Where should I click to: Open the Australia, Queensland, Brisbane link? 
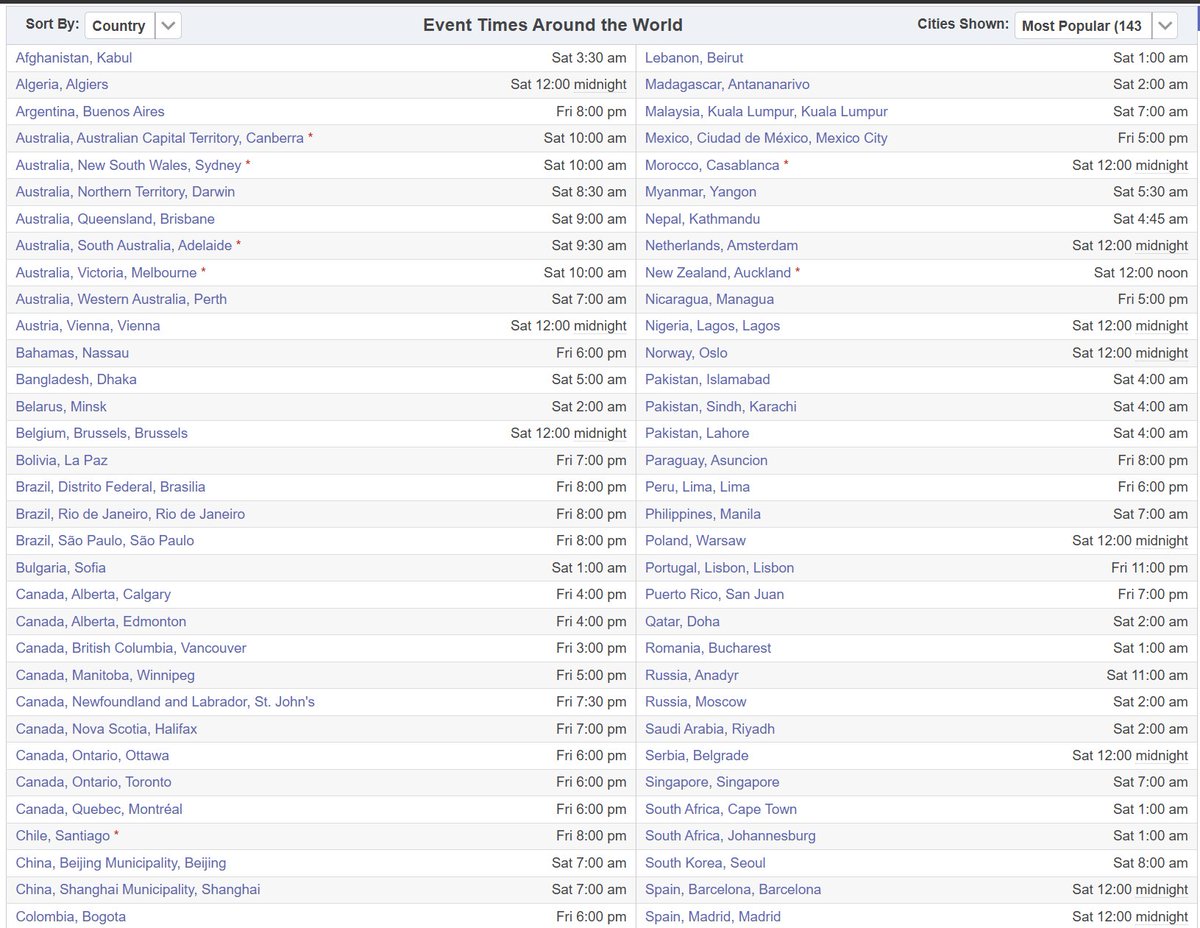click(115, 219)
